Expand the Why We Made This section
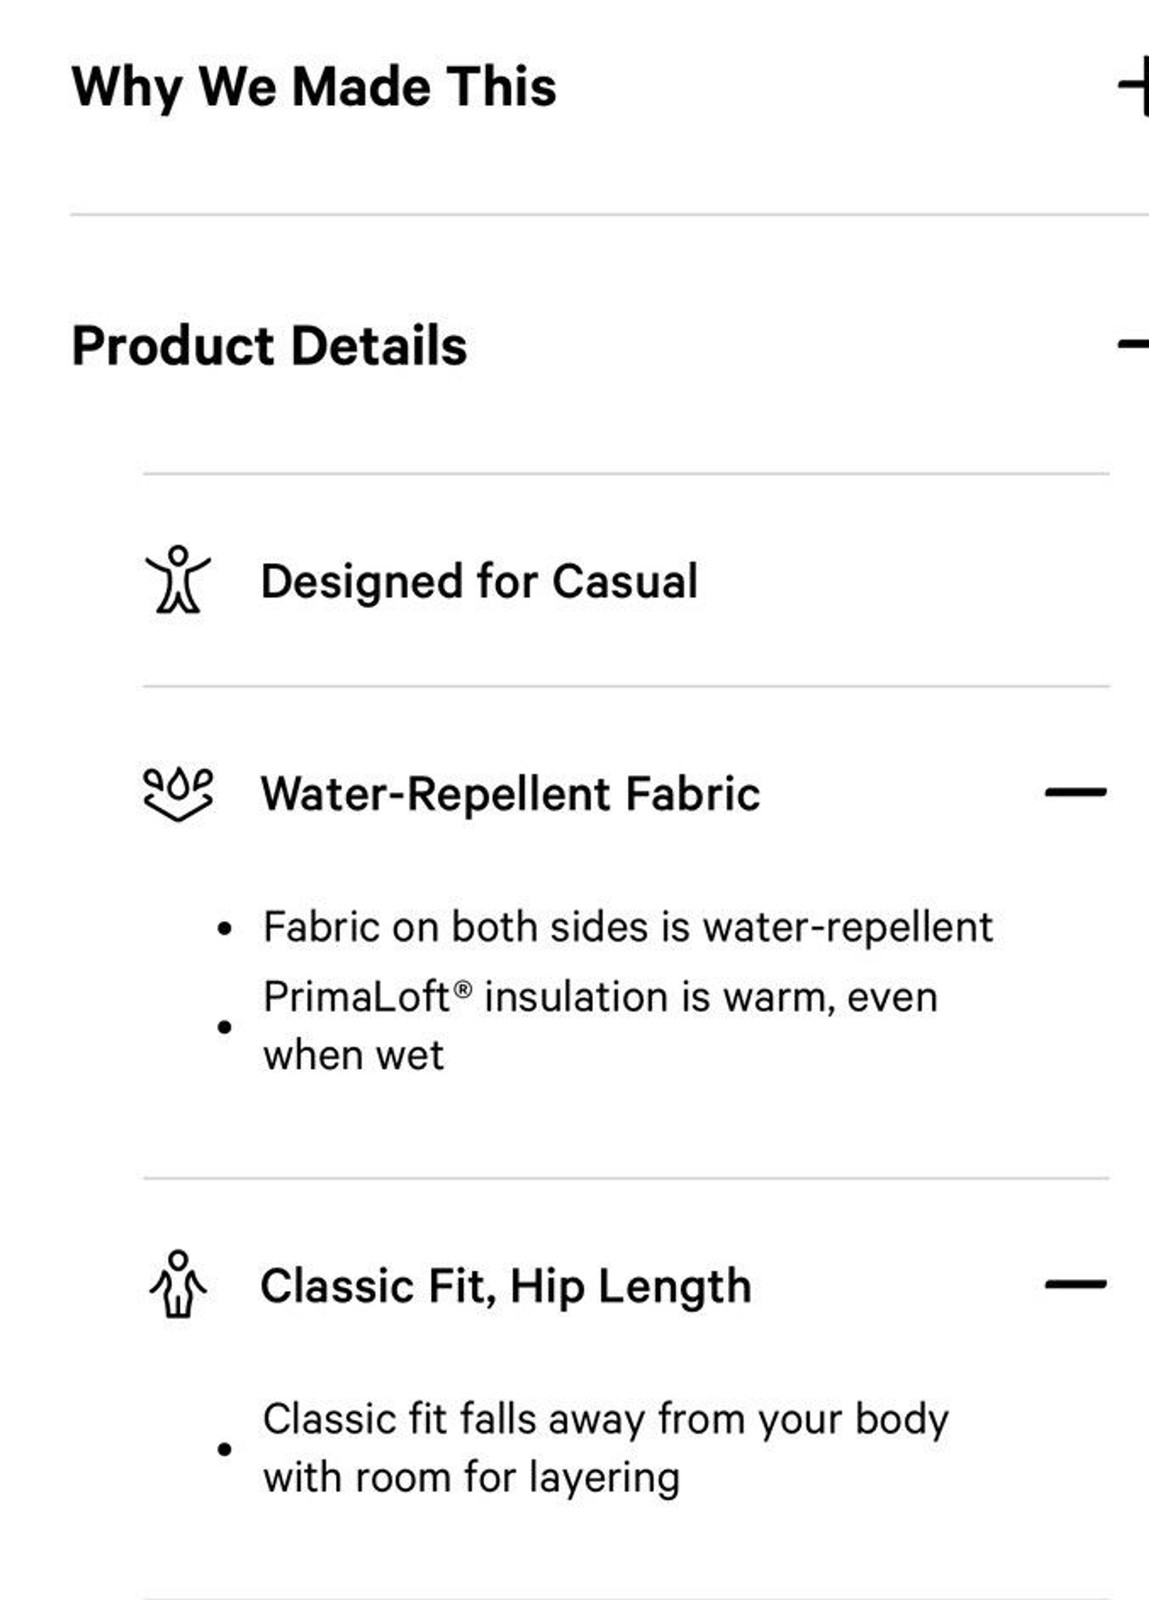The image size is (1149, 1600). coord(1134,87)
